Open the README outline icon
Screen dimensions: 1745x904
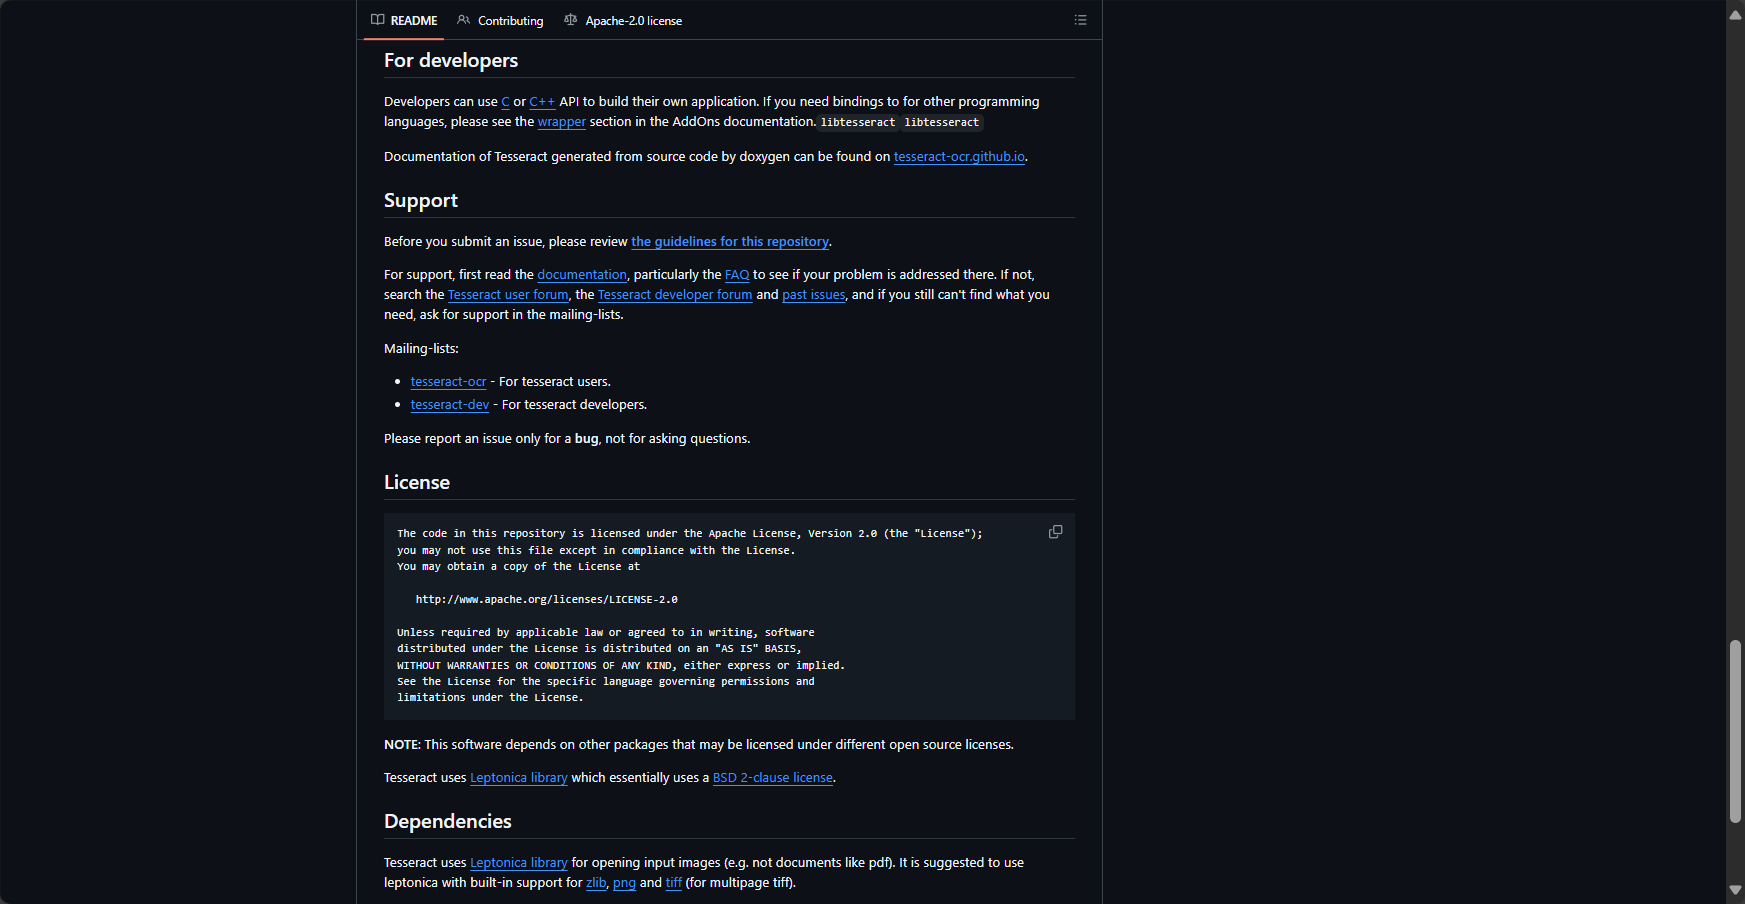coord(1080,20)
